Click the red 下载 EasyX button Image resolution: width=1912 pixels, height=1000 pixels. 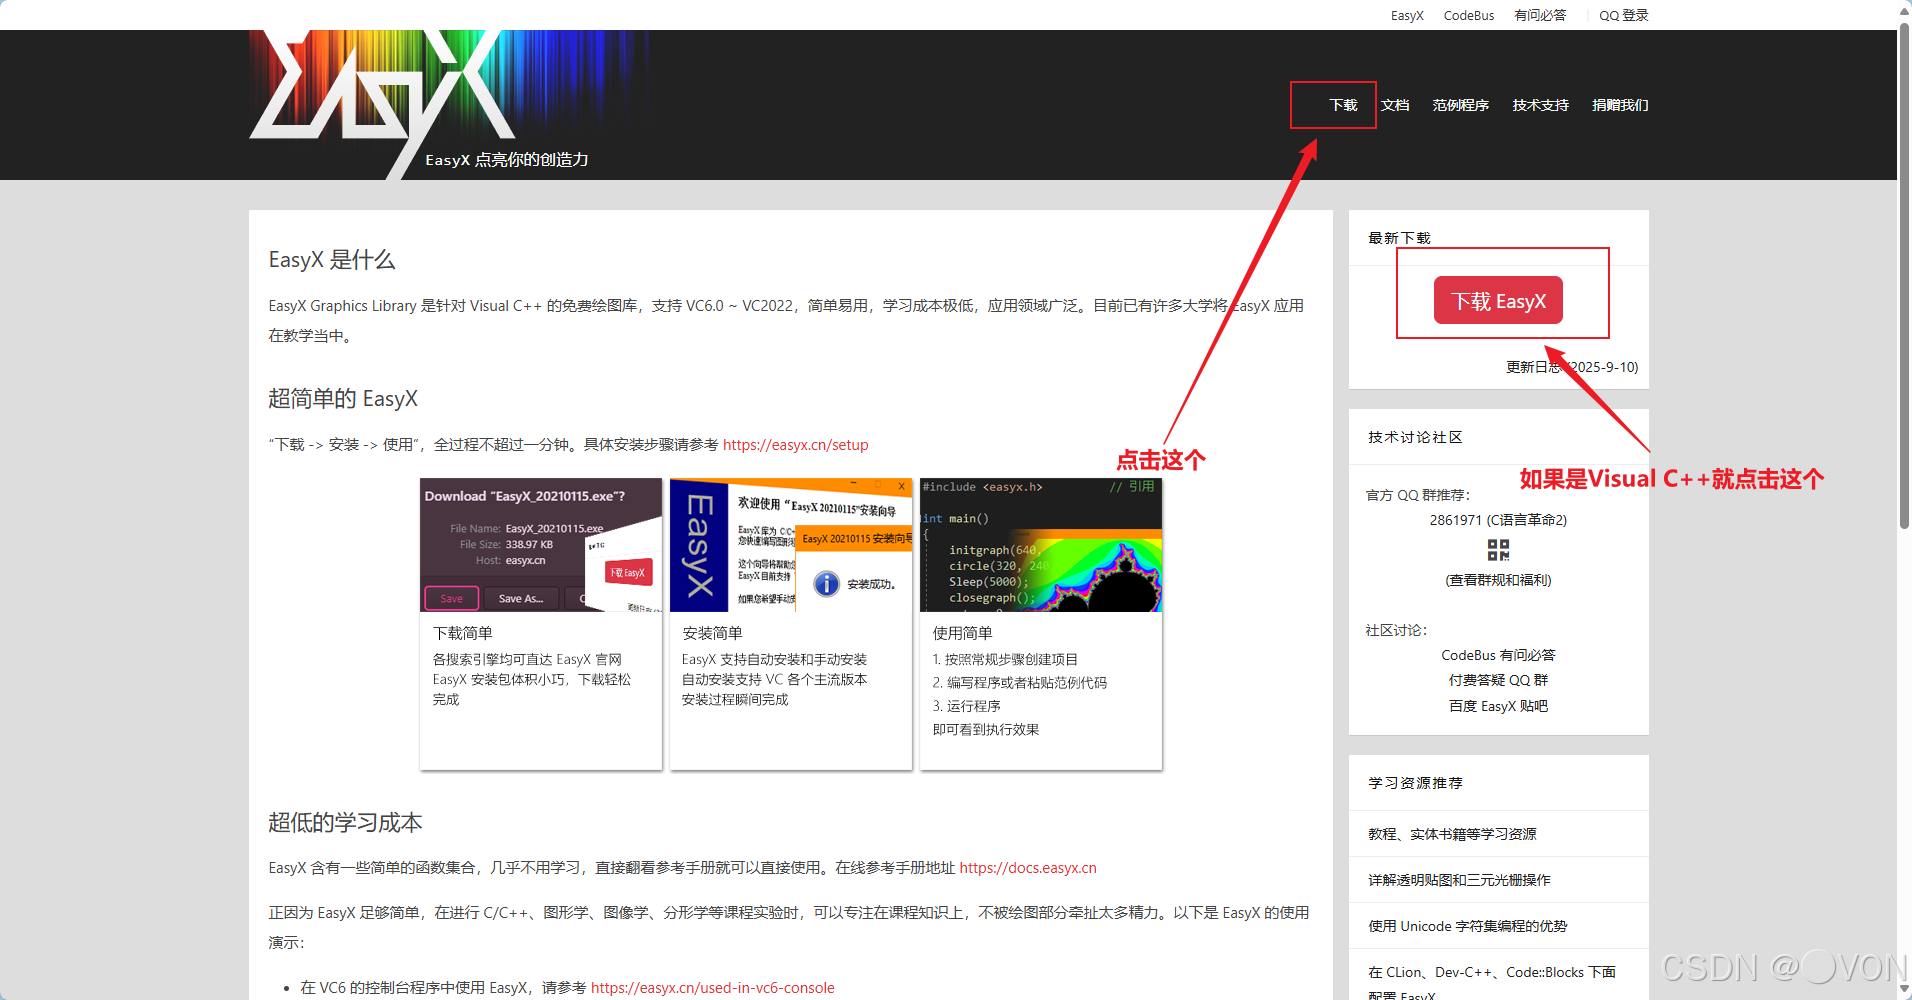pyautogui.click(x=1498, y=300)
